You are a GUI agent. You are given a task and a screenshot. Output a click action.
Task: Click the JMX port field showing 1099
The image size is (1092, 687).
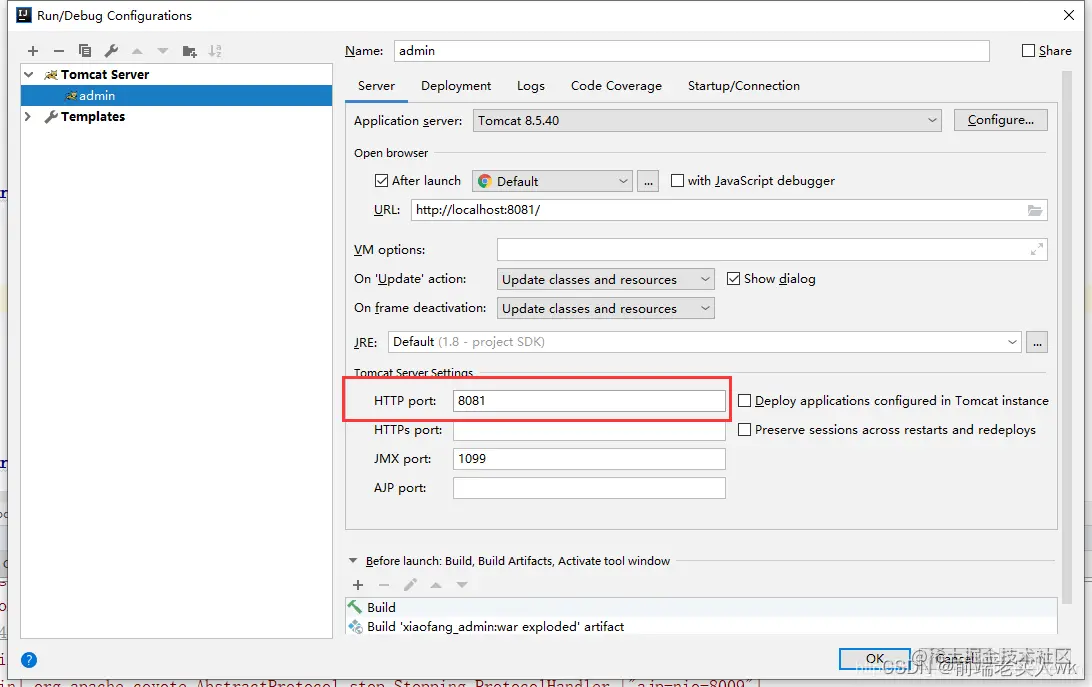tap(589, 458)
